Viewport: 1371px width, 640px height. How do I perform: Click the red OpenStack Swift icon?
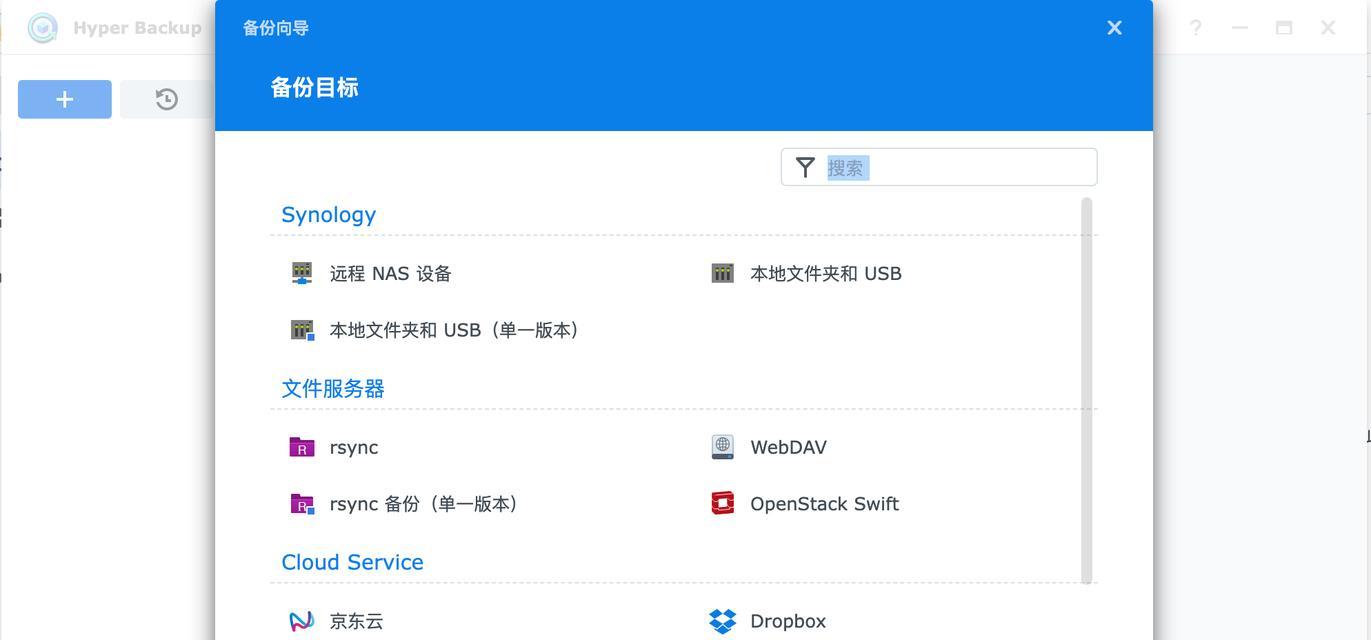(x=722, y=503)
